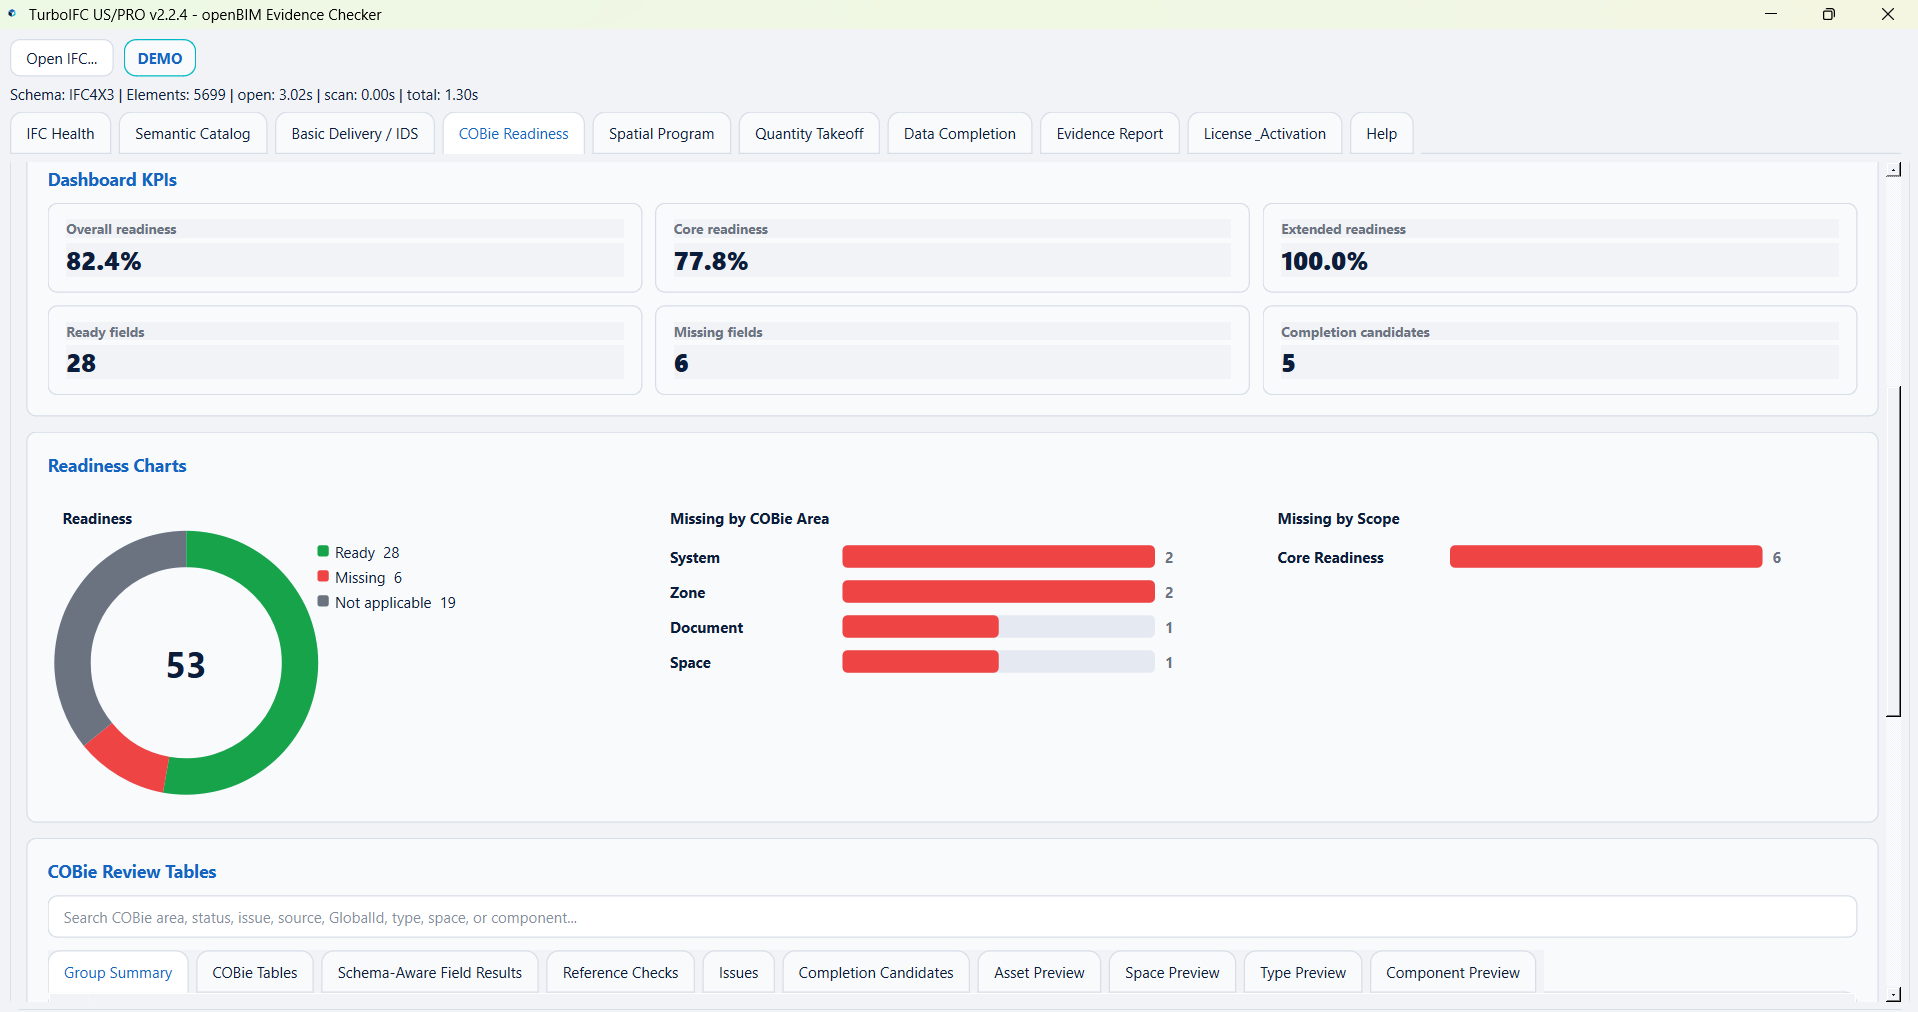Click the Core Readiness scope bar
The height and width of the screenshot is (1012, 1918).
pyautogui.click(x=1606, y=557)
